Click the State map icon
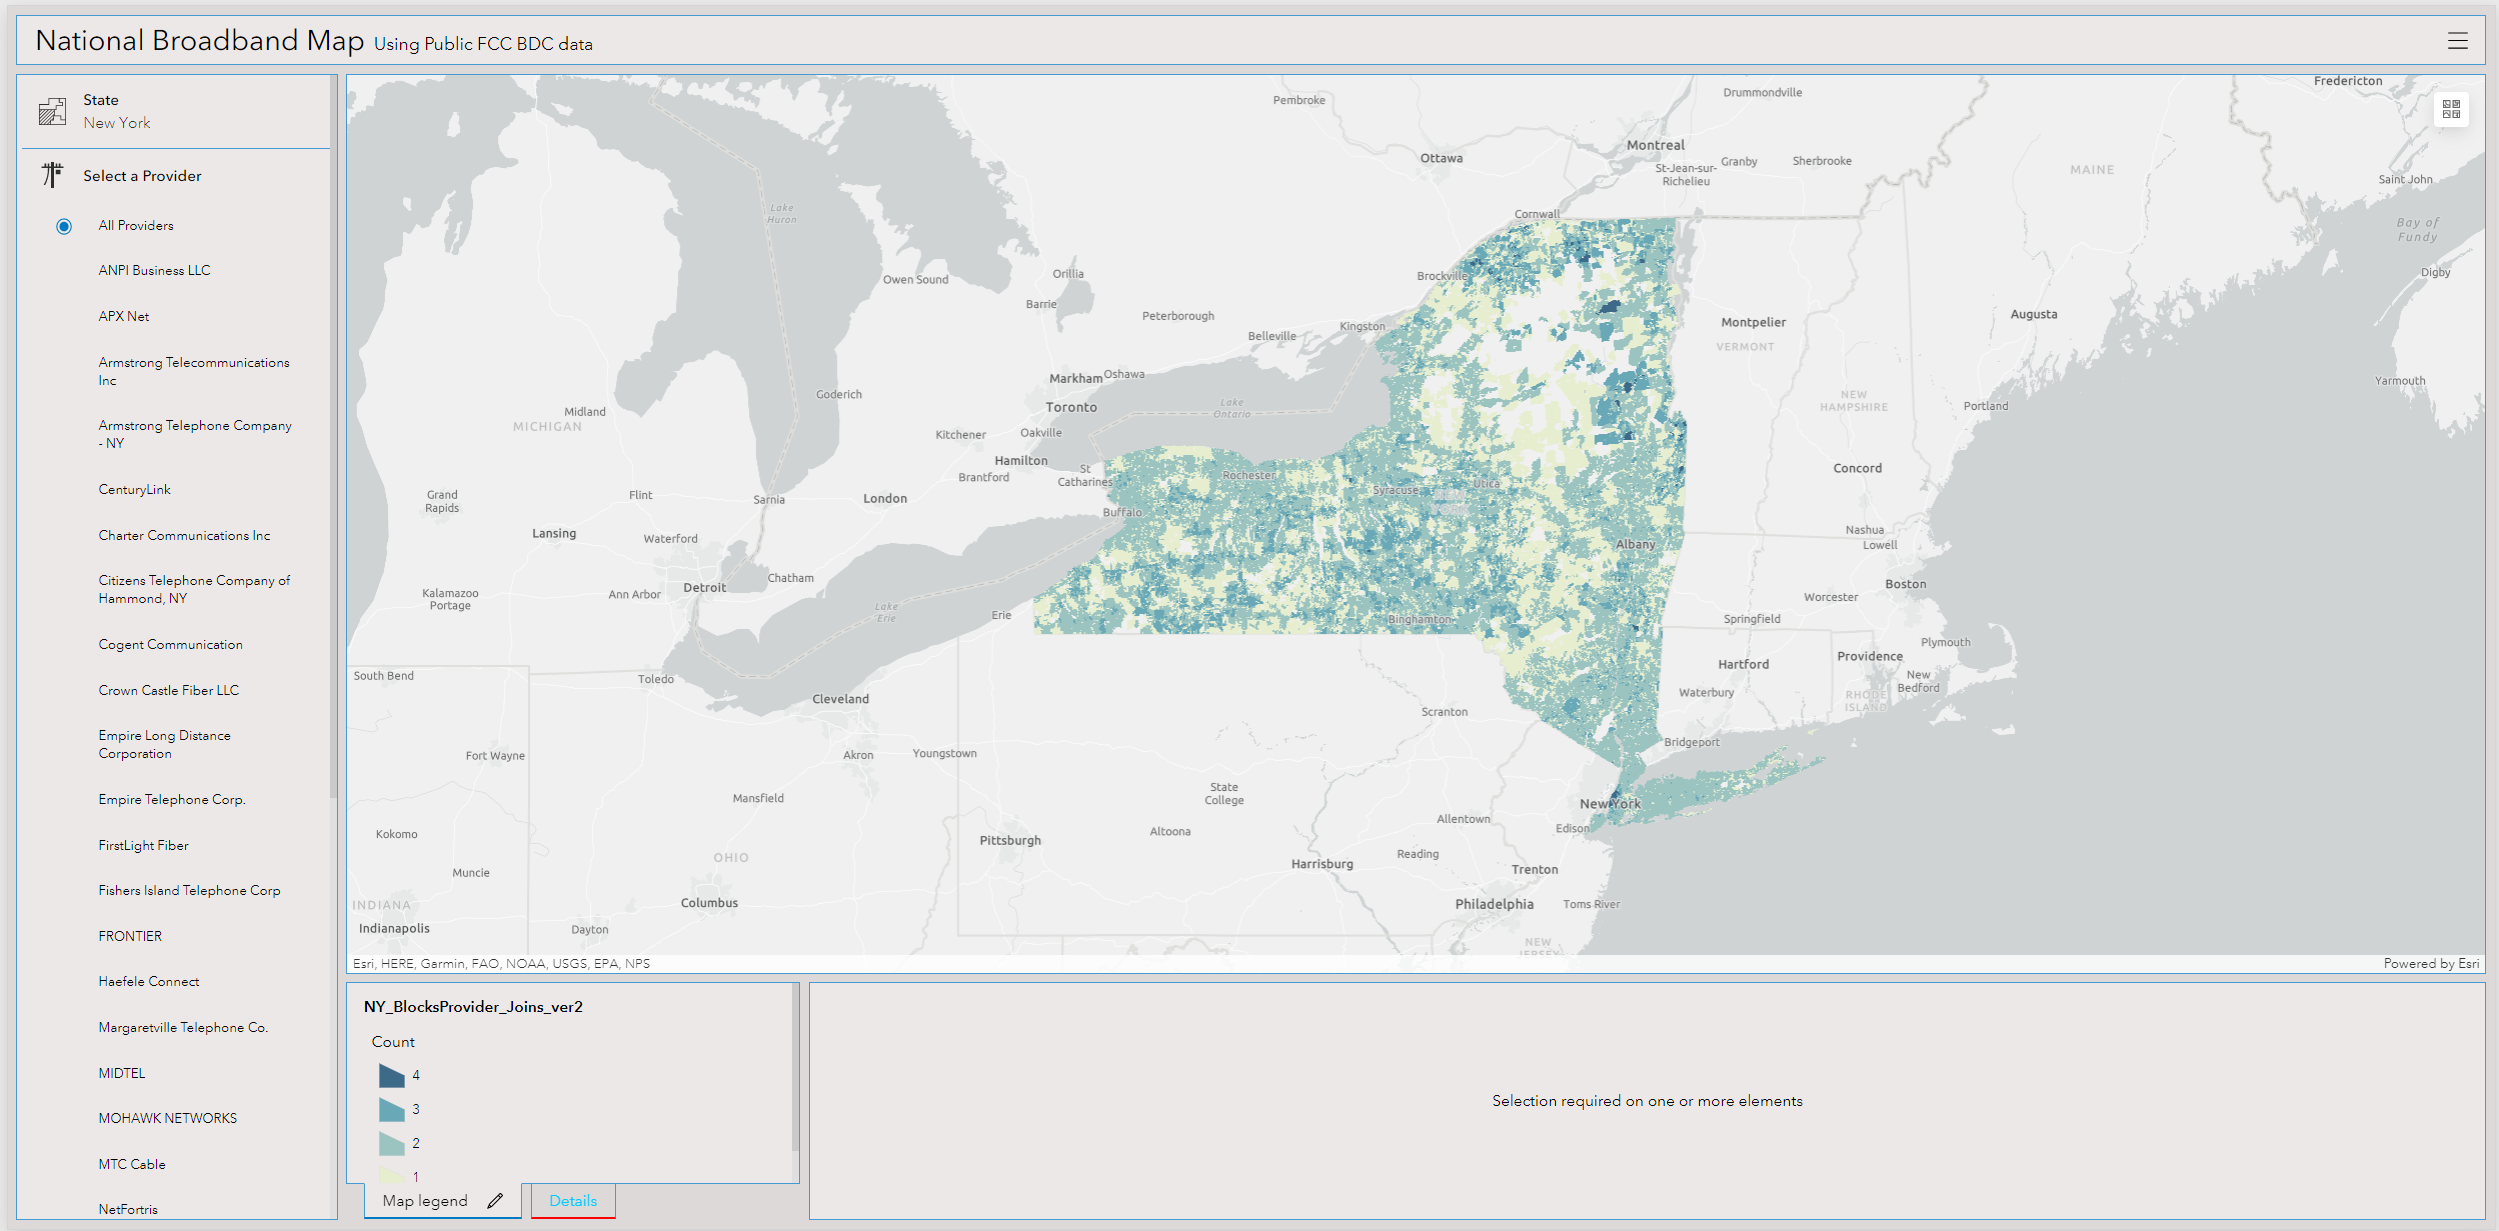Image resolution: width=2499 pixels, height=1231 pixels. (52, 111)
